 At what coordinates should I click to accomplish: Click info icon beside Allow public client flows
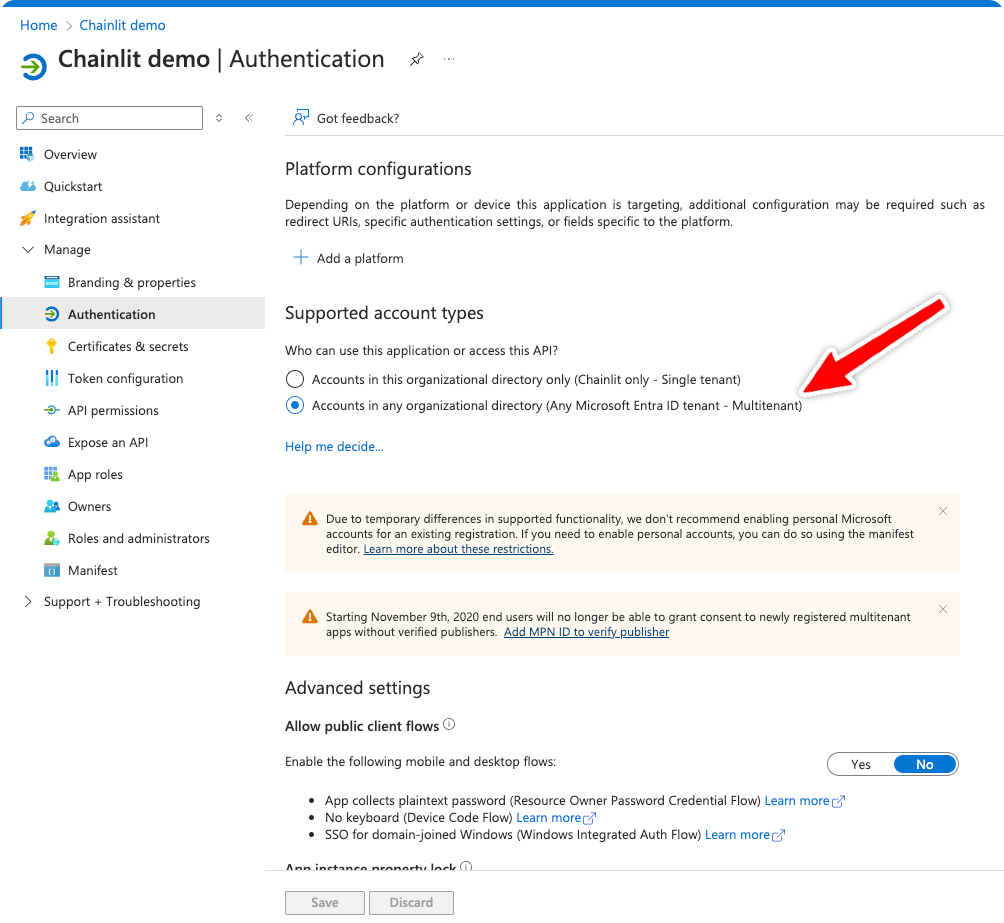(x=449, y=724)
